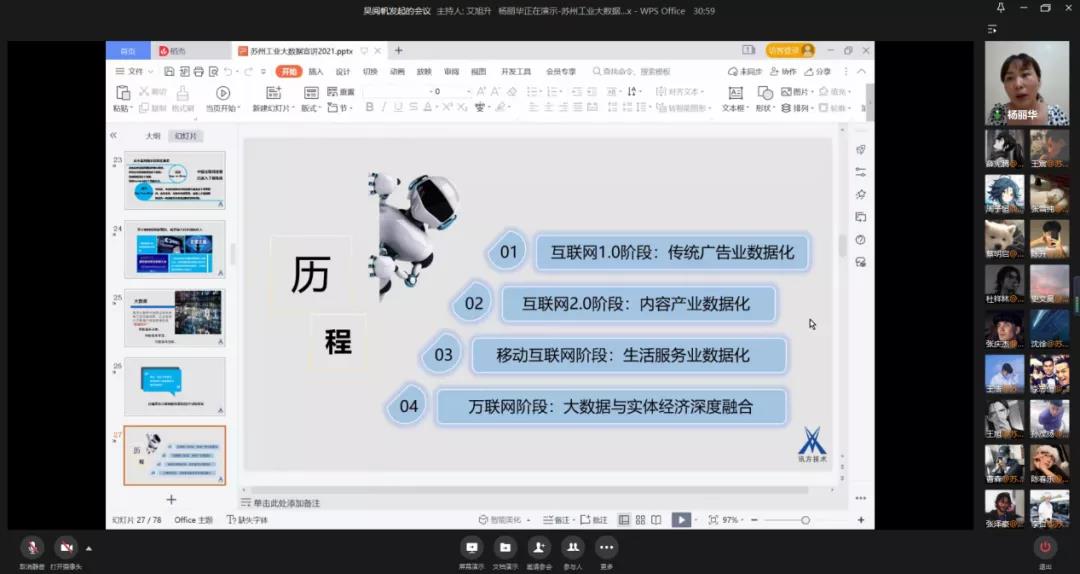Click the screen share (屏幕演示) icon
This screenshot has width=1080, height=574.
pos(472,547)
